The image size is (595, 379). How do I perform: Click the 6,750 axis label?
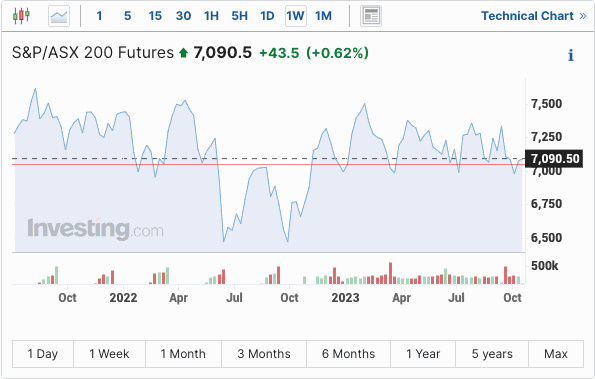point(546,204)
